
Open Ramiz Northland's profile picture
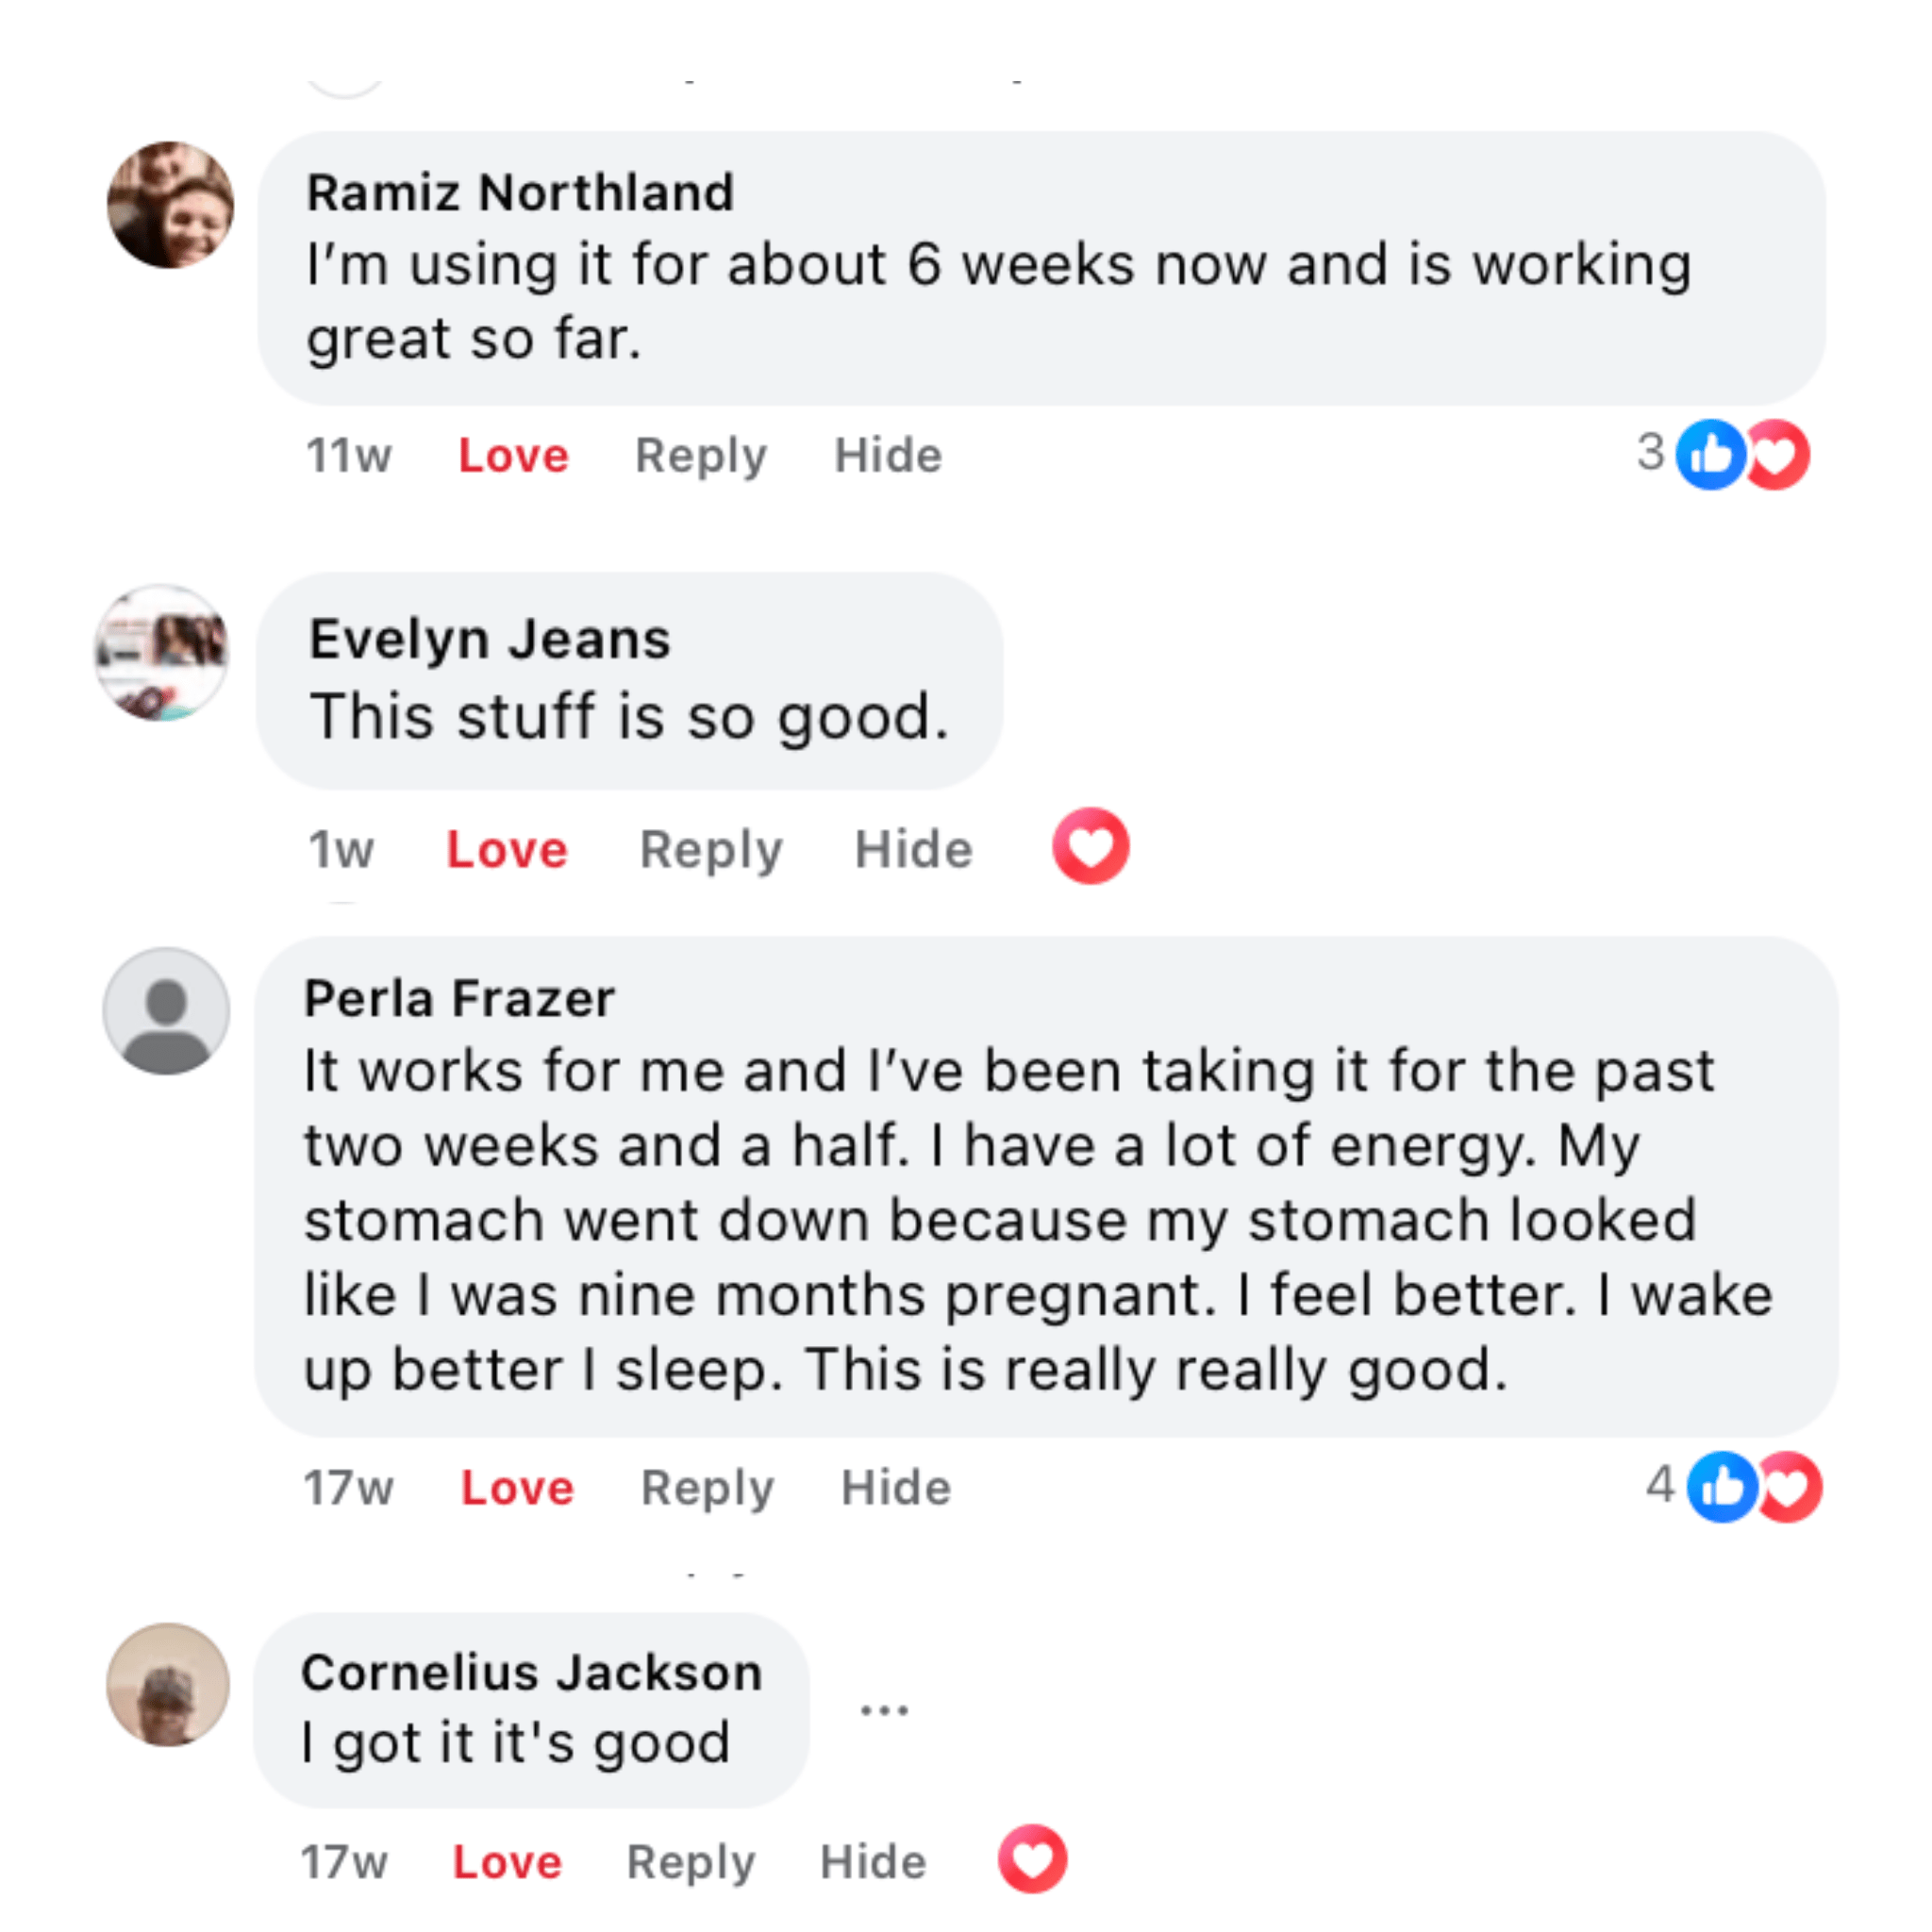coord(171,205)
